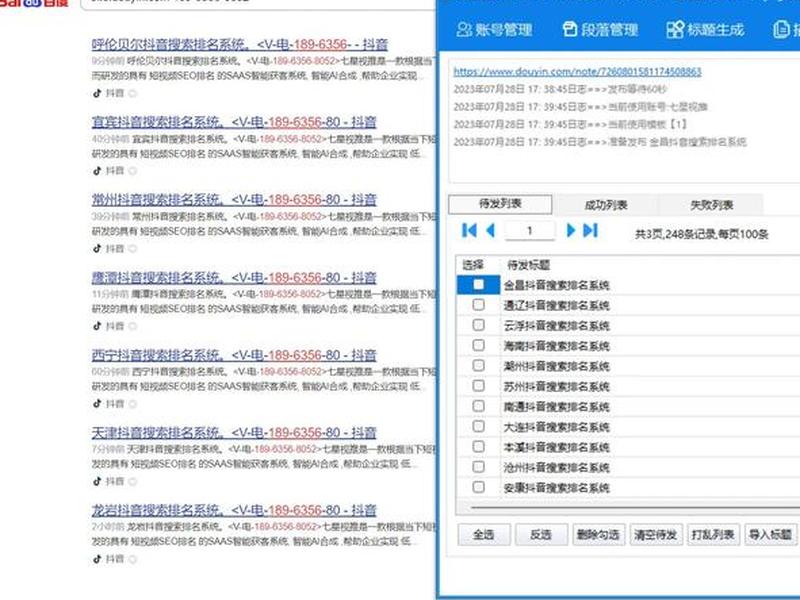Click Douyin icon under 呼伦贝尔 search result
Viewport: 800px width, 600px height.
coord(97,93)
